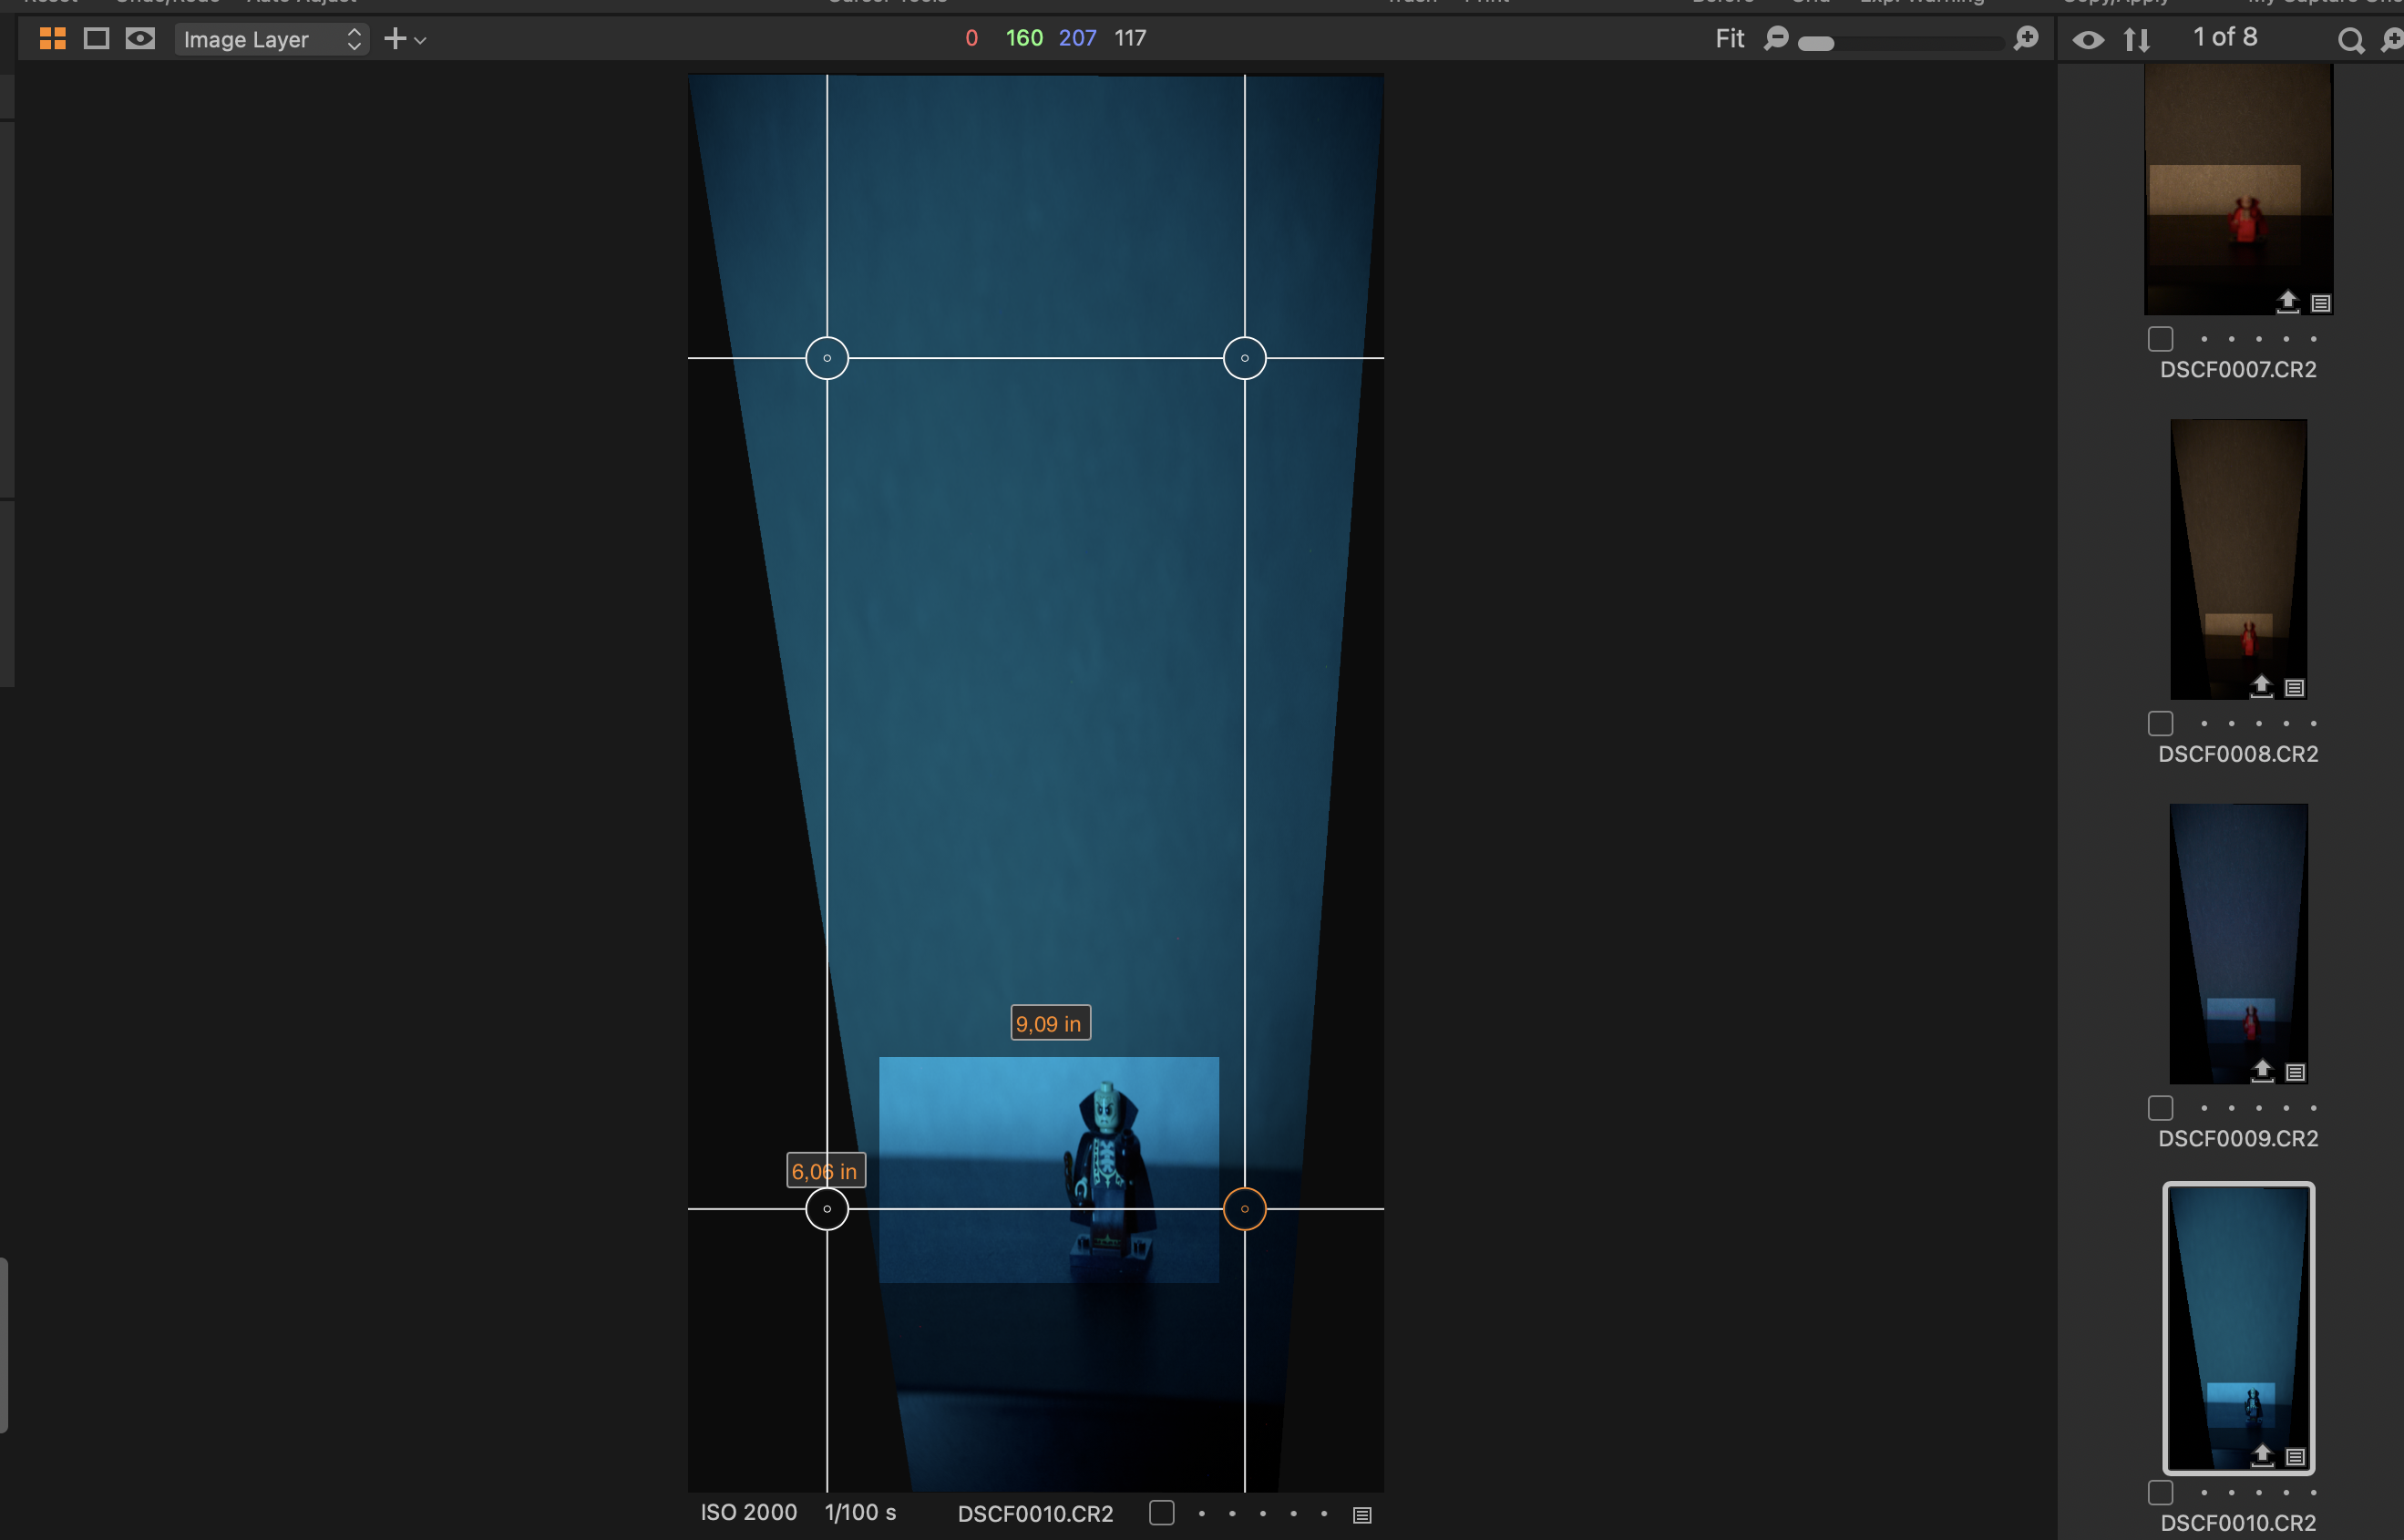Check color tag box for DSCF0010.CR2 in browser
2404x1540 pixels.
coord(2160,1492)
